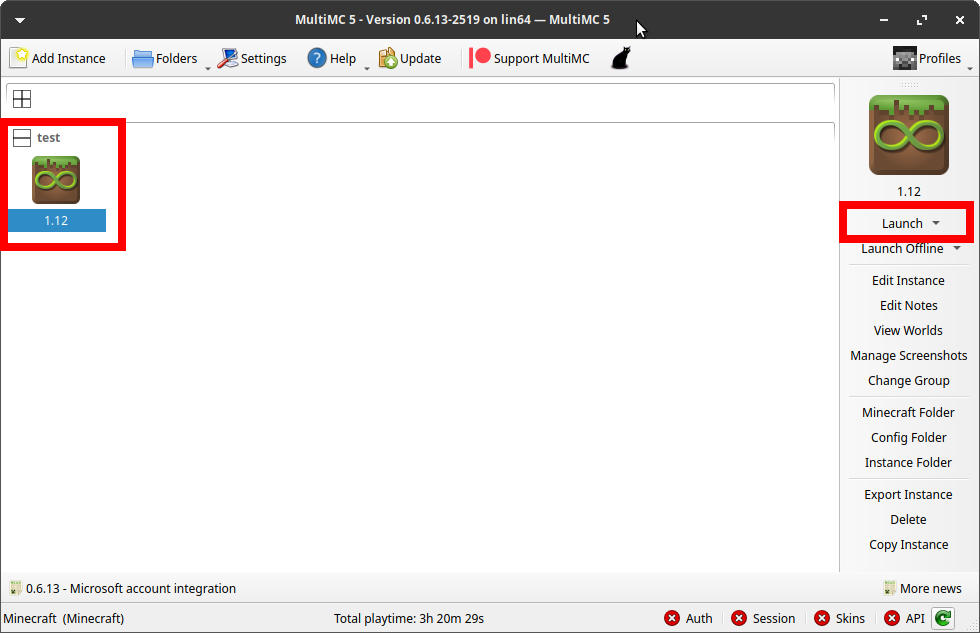Image resolution: width=980 pixels, height=633 pixels.
Task: Click More news
Action: (922, 588)
